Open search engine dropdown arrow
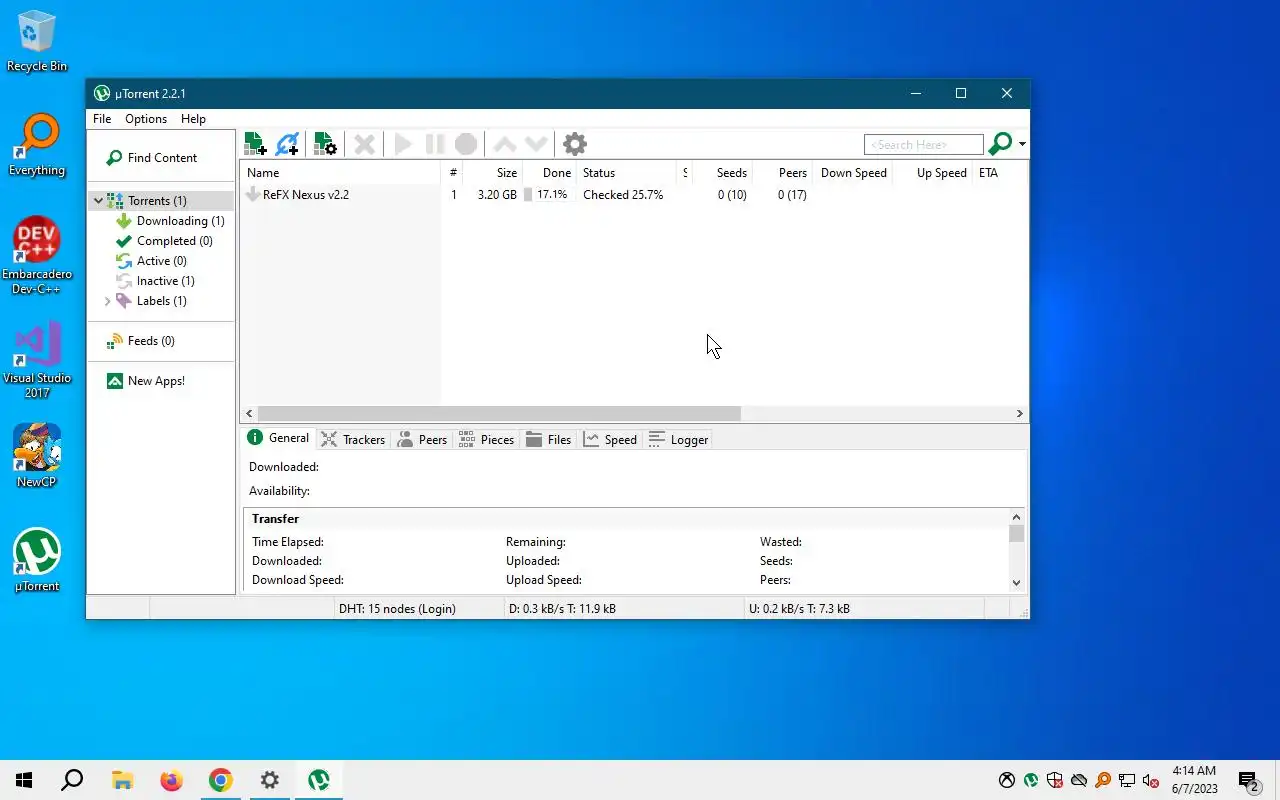1280x800 pixels. [1022, 144]
